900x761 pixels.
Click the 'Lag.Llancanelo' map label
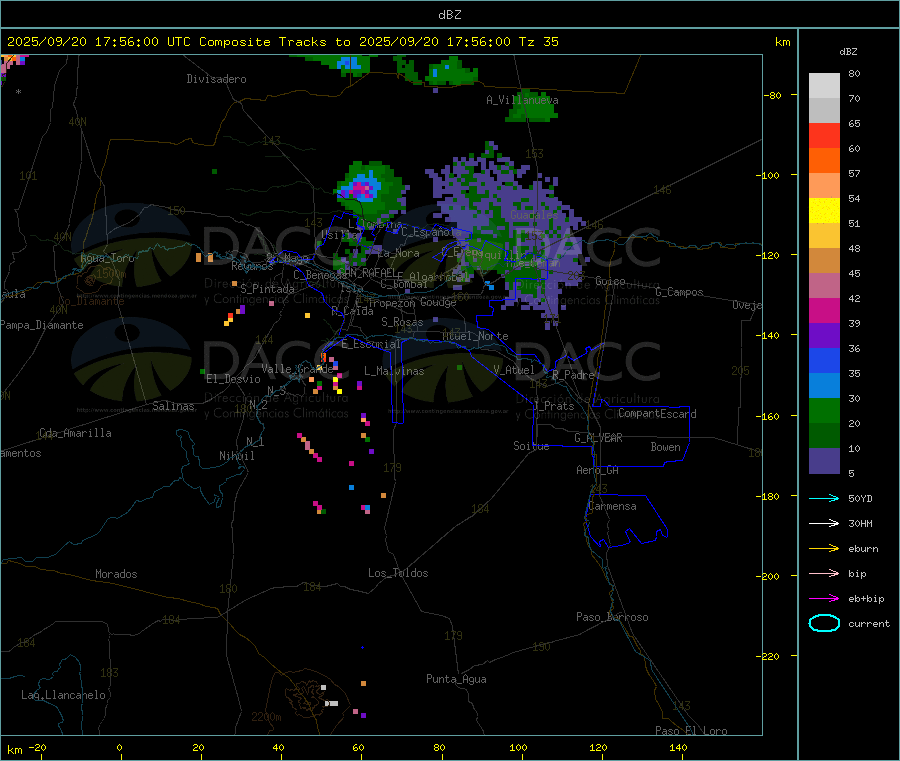[x=63, y=695]
